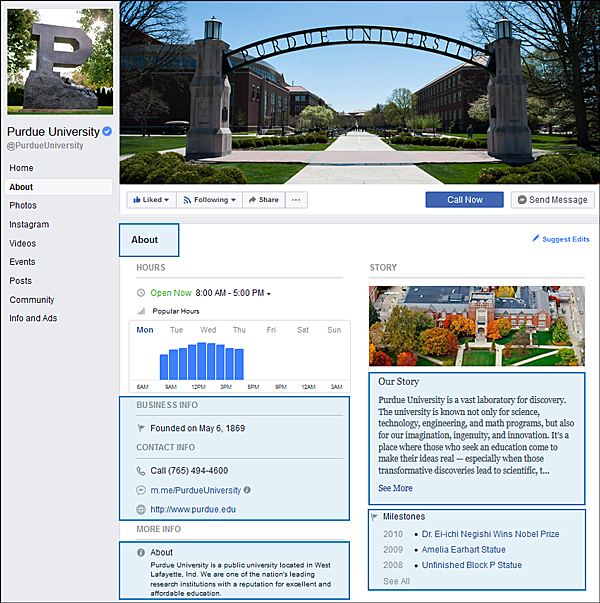The image size is (600, 603).
Task: Click the Our Story heading
Action: [398, 381]
